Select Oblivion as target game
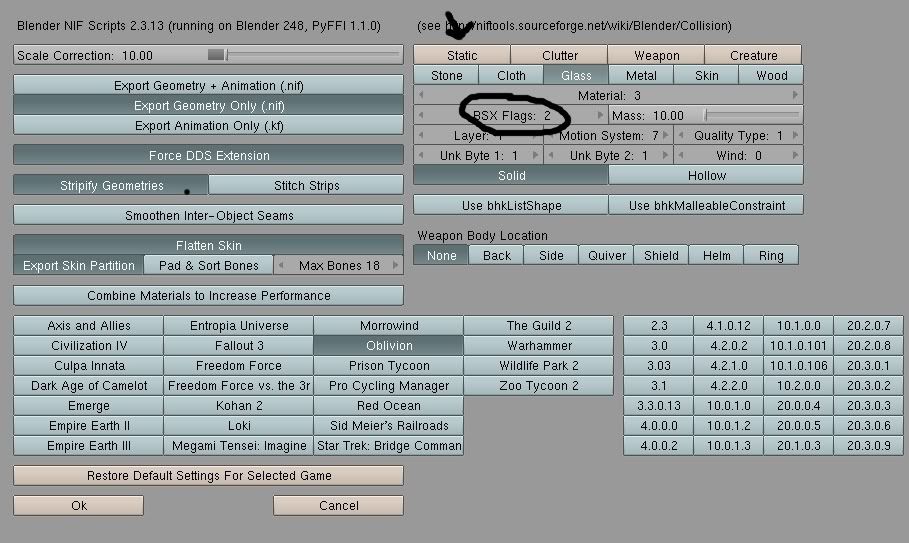 click(389, 345)
